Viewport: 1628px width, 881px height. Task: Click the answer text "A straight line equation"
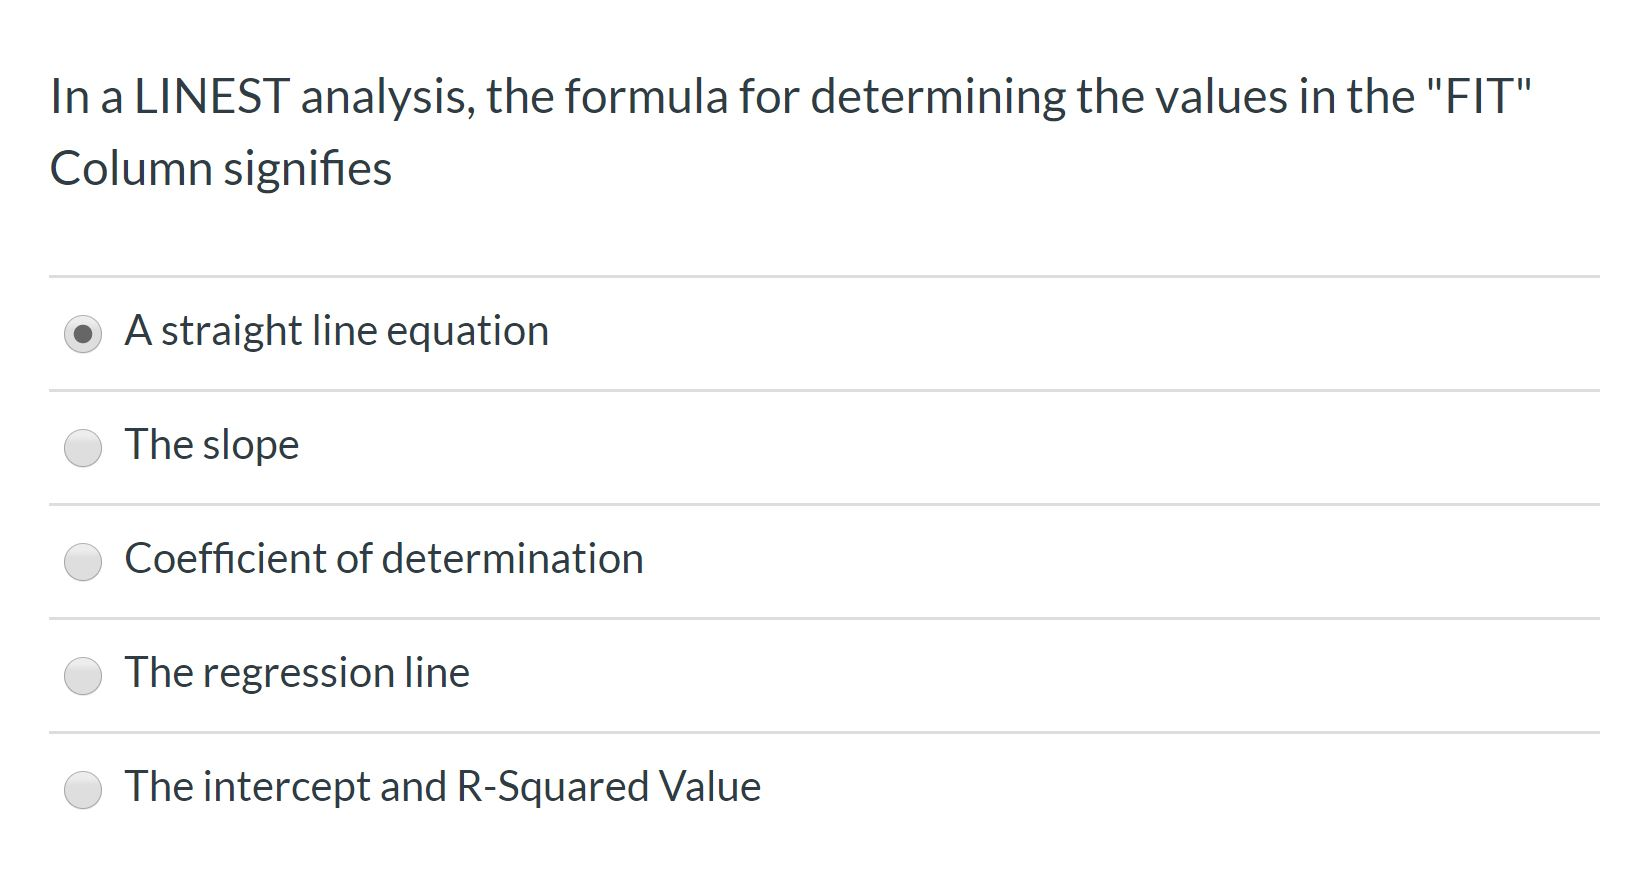336,330
